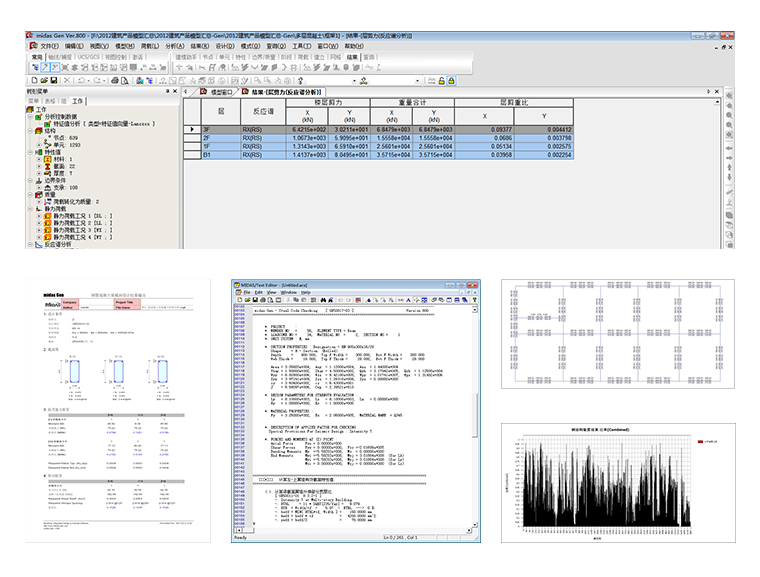
Task: Click the midas Gen app icon beside 文件 menu
Action: [33, 46]
